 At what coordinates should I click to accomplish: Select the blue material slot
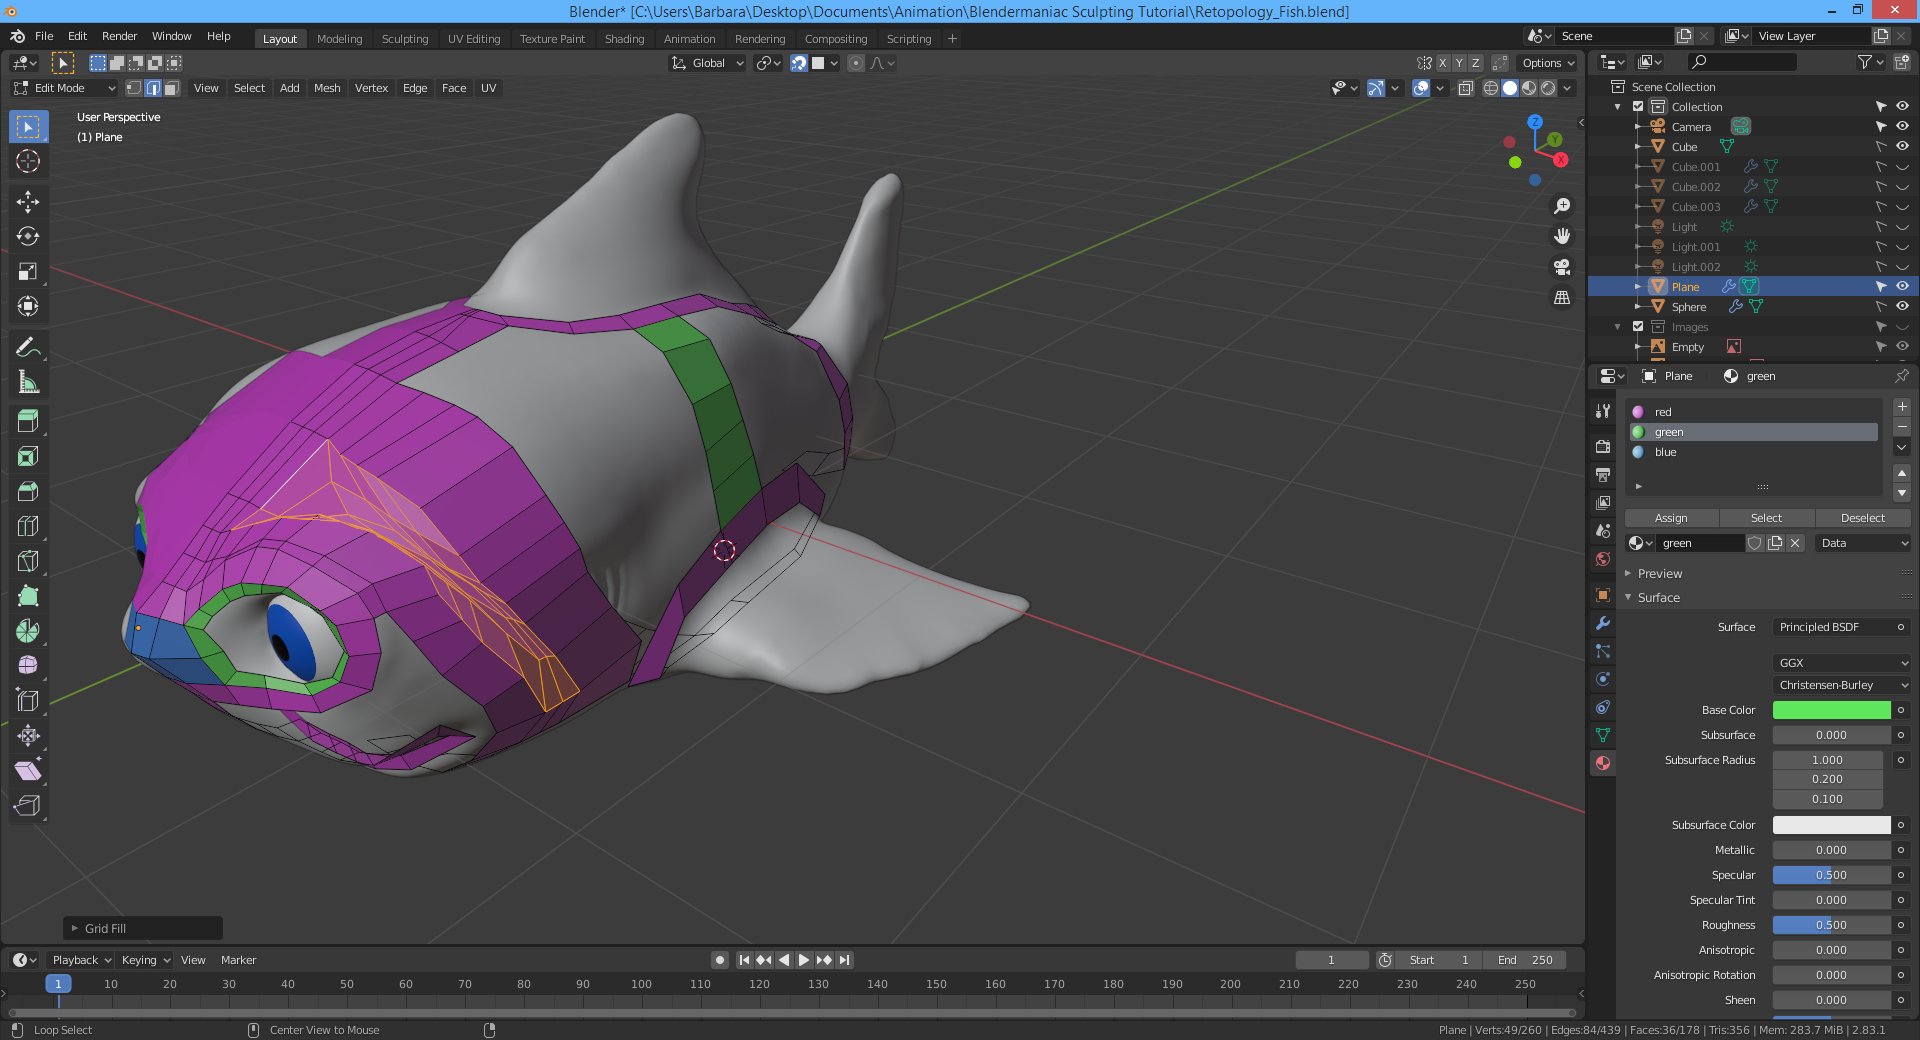click(x=1665, y=452)
